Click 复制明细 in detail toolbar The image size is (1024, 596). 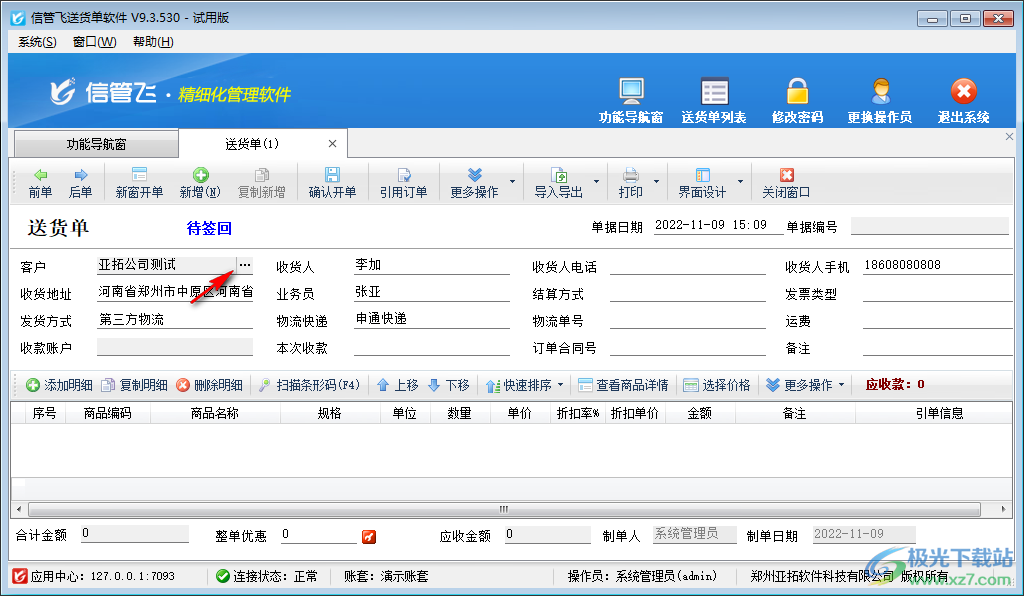pyautogui.click(x=135, y=385)
